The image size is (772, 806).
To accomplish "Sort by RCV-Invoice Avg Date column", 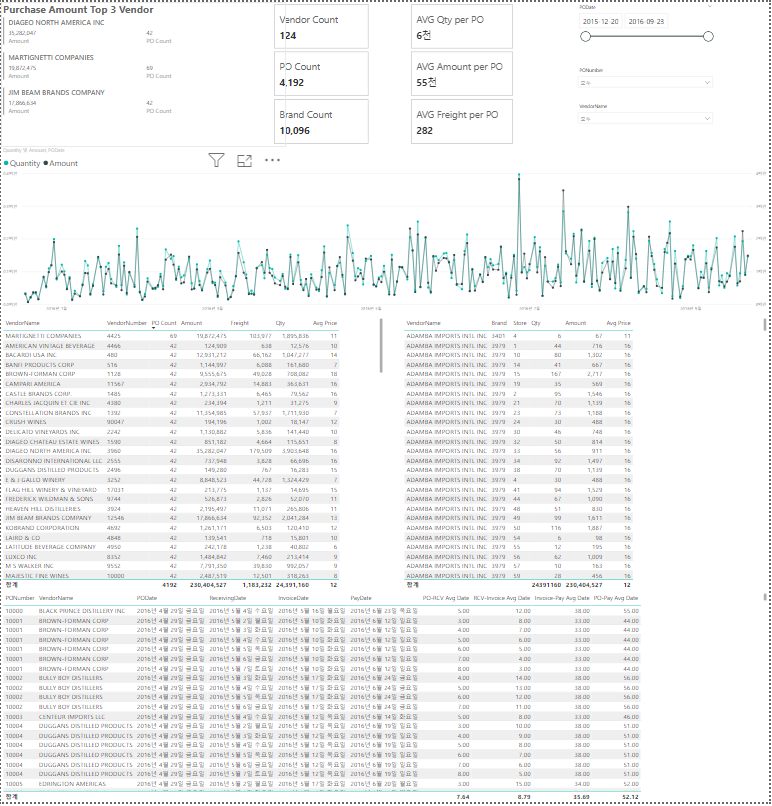I will [502, 598].
